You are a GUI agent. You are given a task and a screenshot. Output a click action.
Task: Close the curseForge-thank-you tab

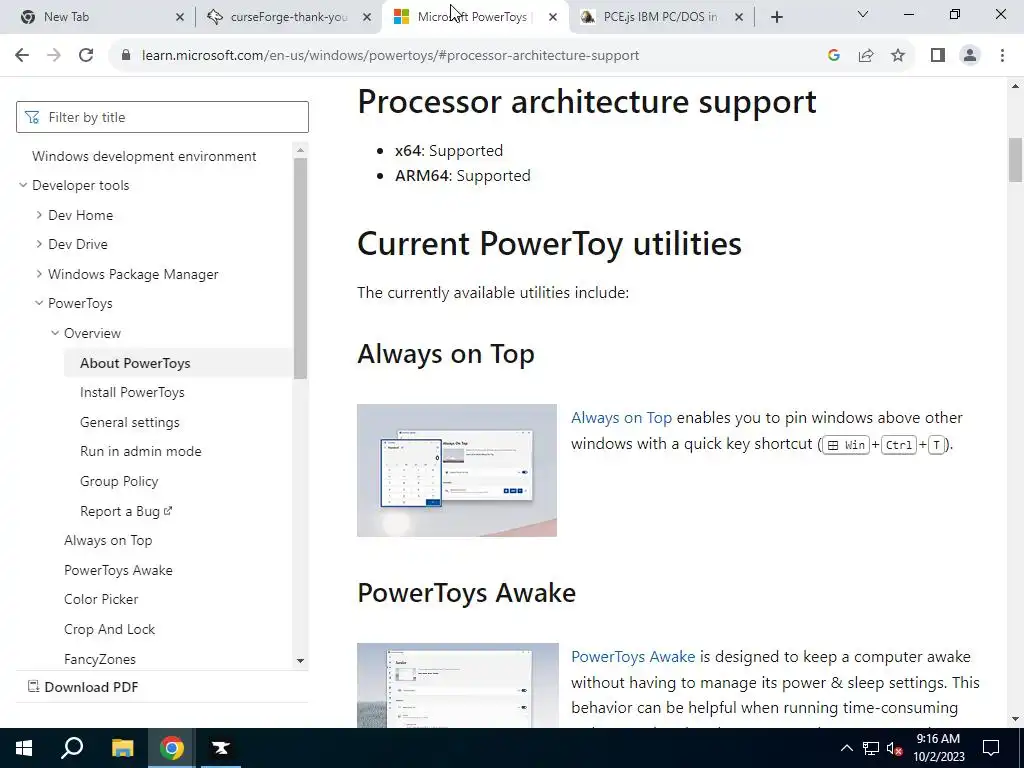pos(366,17)
